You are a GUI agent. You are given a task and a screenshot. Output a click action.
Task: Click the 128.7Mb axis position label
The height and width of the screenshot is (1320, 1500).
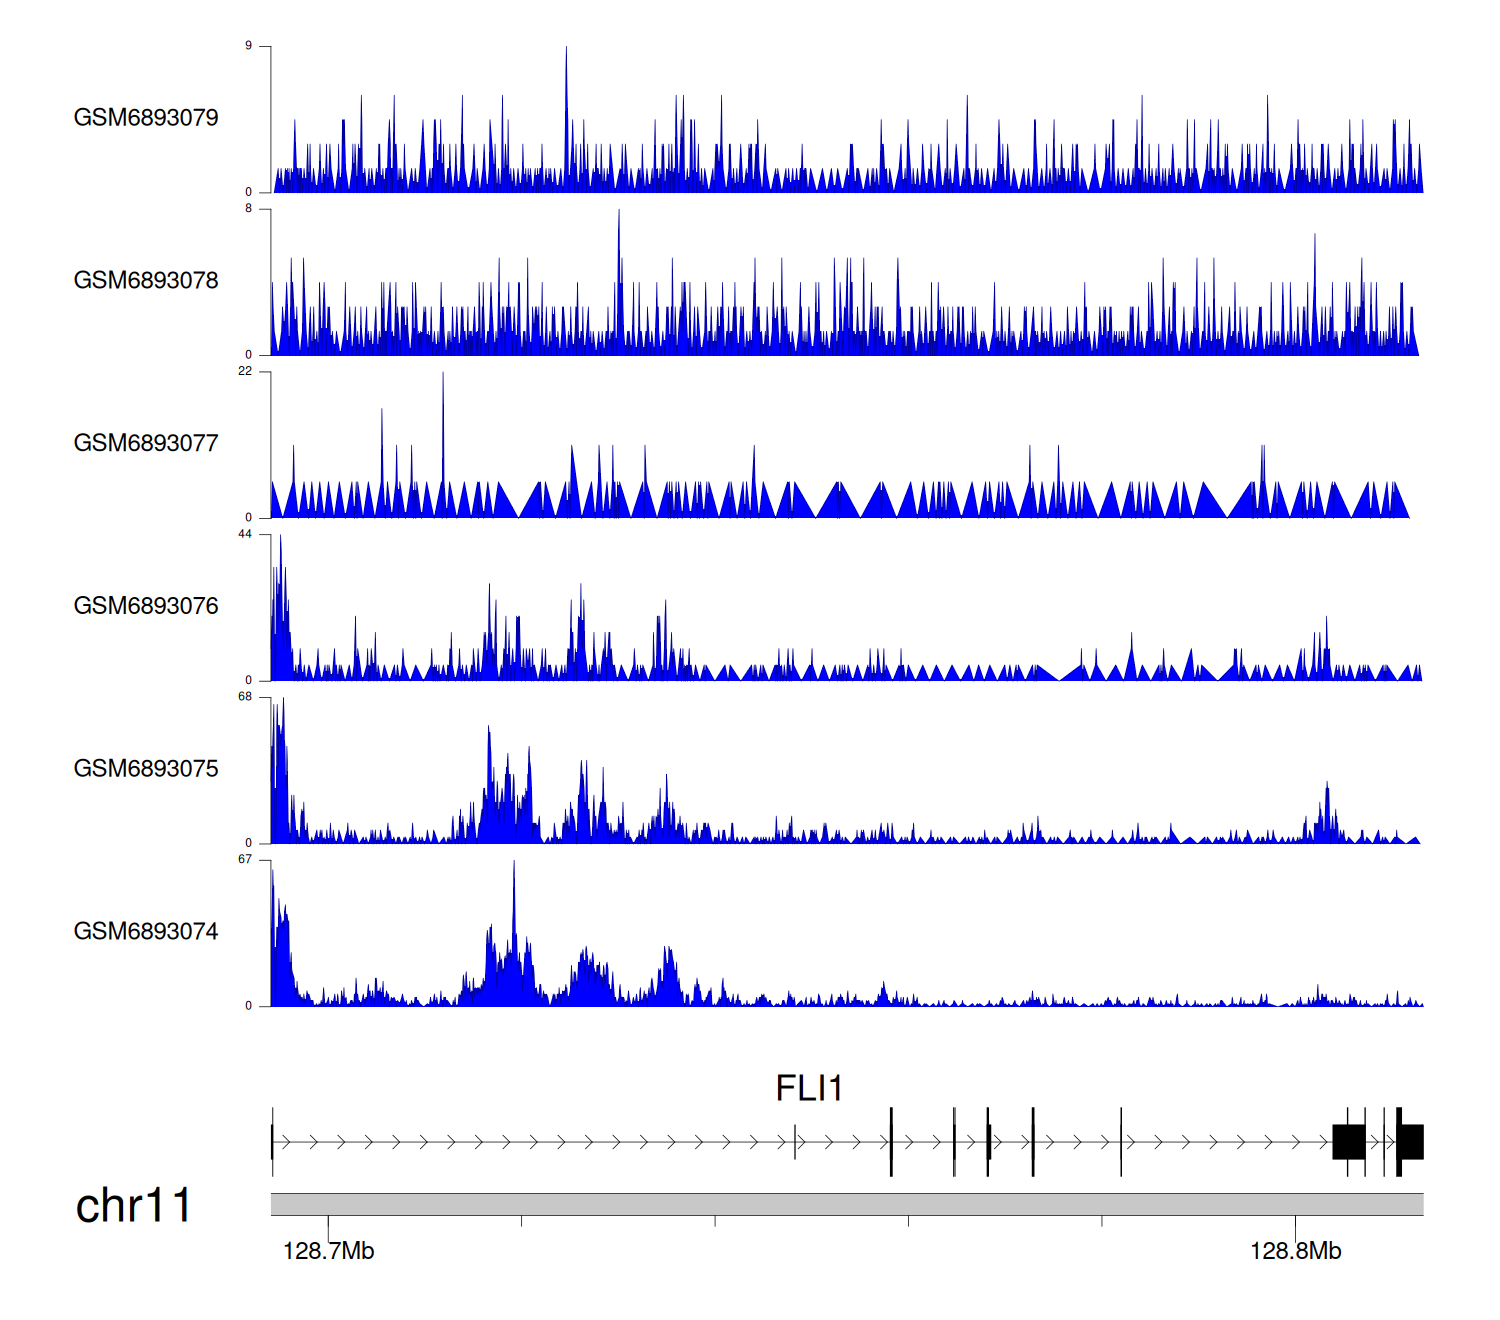[328, 1251]
